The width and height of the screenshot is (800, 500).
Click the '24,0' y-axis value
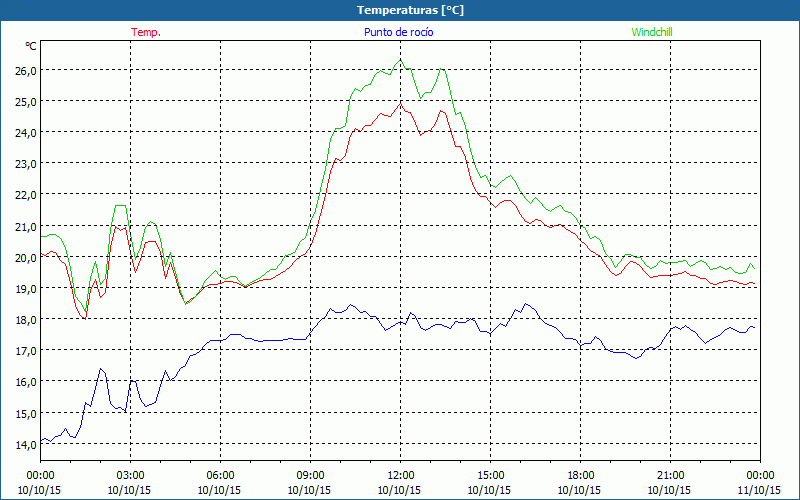(27, 133)
